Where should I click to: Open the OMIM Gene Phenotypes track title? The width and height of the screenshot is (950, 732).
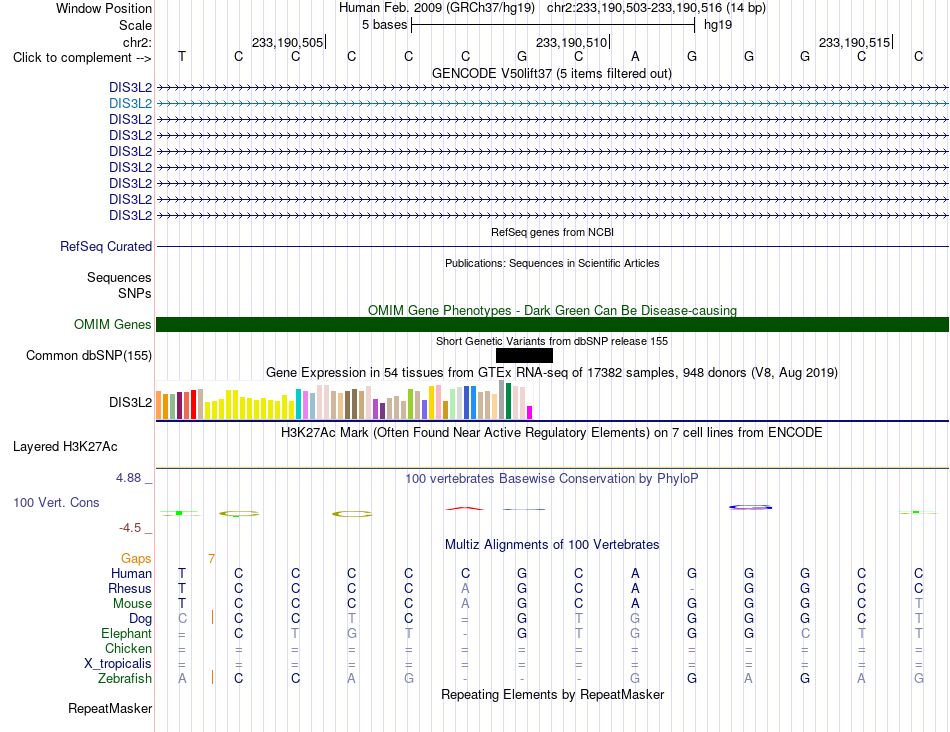[x=552, y=310]
